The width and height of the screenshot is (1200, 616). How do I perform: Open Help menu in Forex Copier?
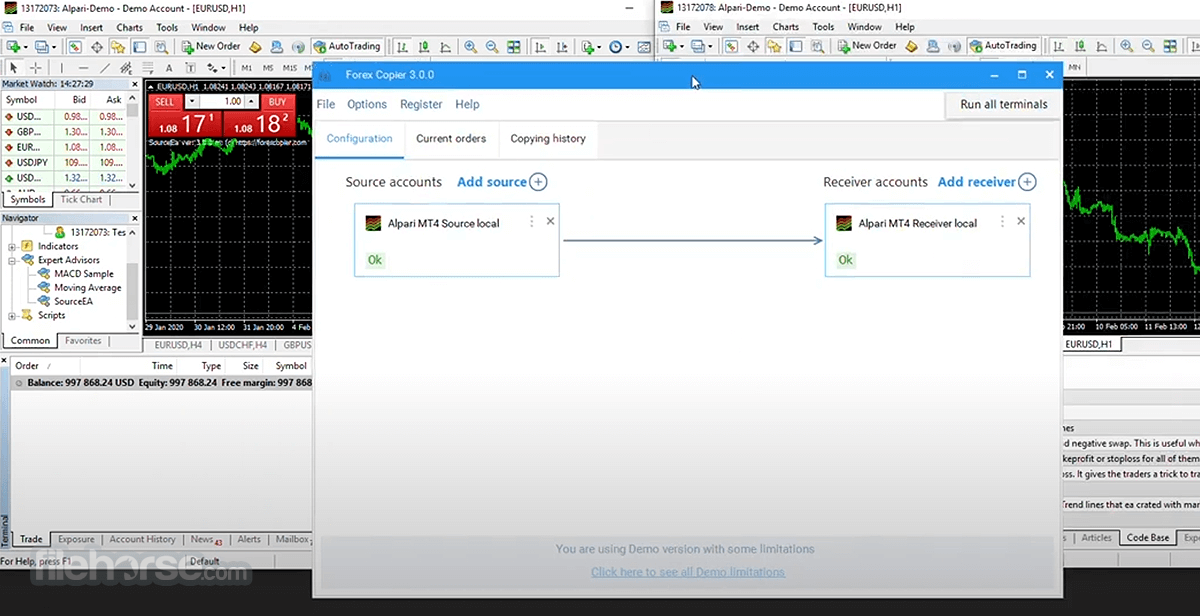[467, 104]
